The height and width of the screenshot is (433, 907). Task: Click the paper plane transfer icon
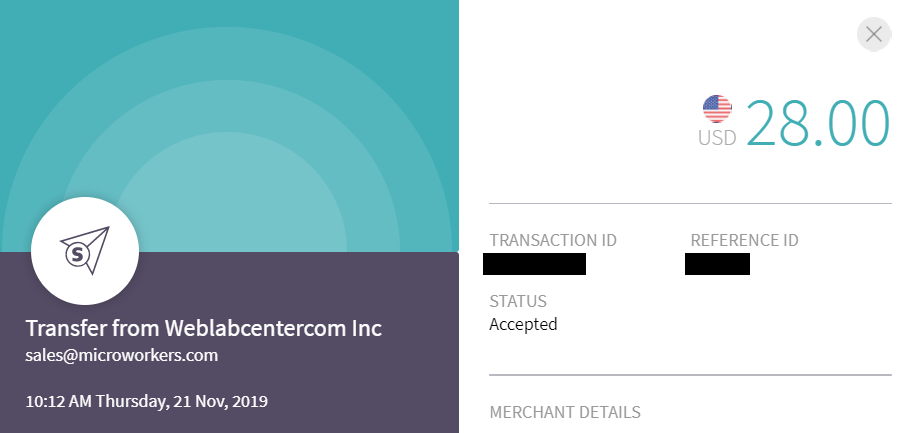click(84, 251)
